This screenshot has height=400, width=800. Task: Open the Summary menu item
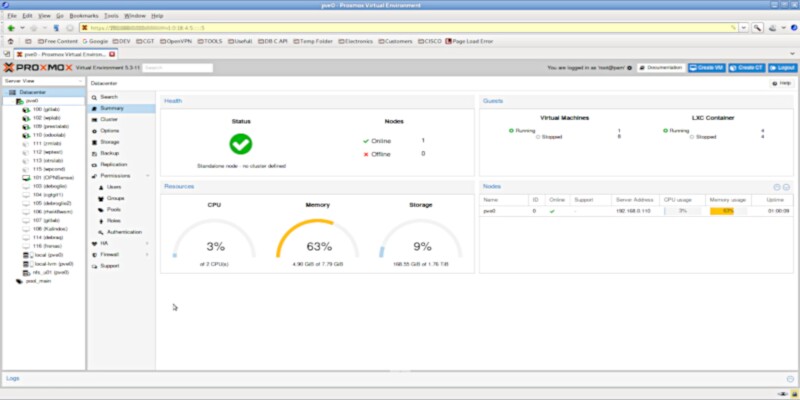tap(121, 108)
